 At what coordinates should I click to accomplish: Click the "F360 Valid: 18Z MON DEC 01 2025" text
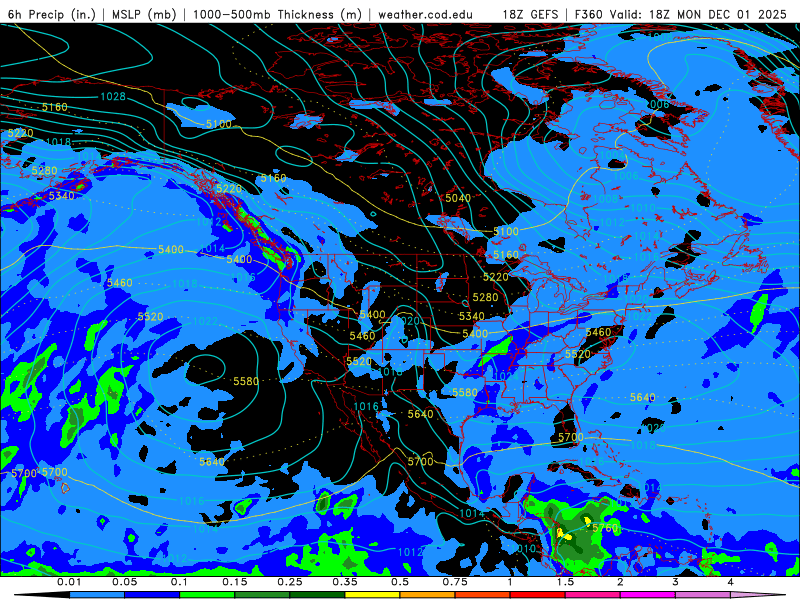click(x=681, y=14)
